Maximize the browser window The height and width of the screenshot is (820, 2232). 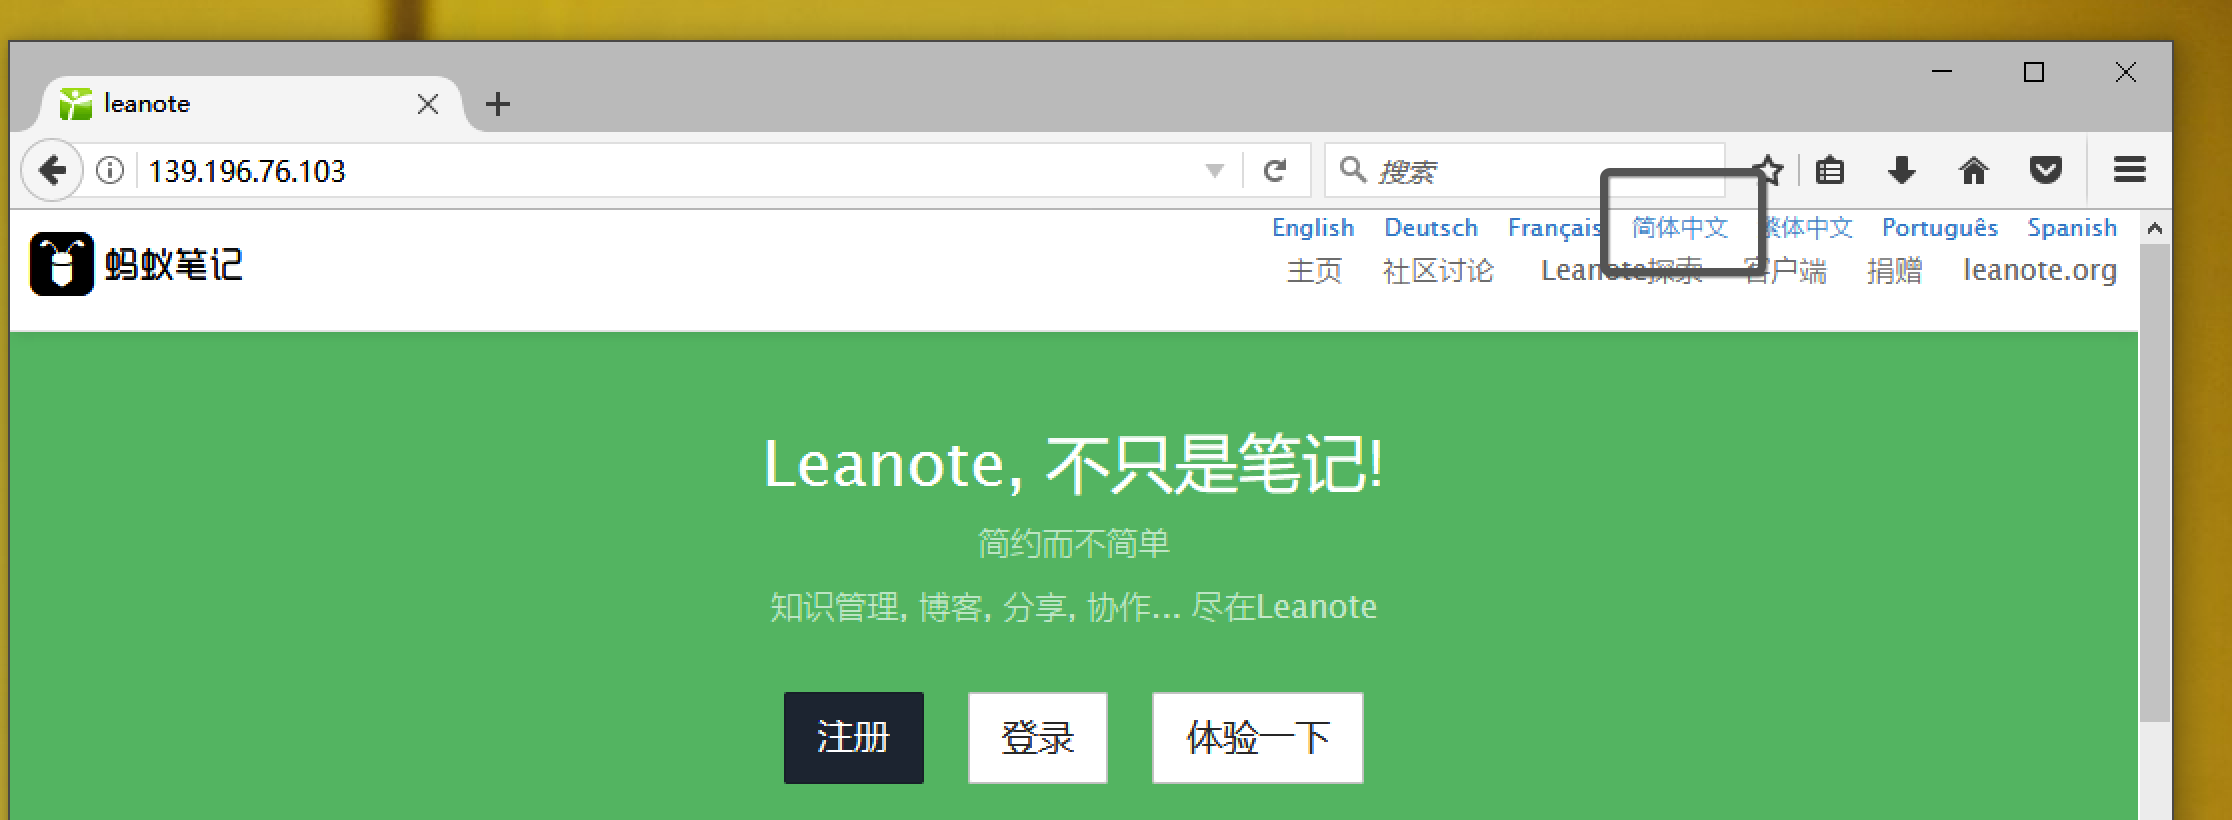pyautogui.click(x=2033, y=72)
